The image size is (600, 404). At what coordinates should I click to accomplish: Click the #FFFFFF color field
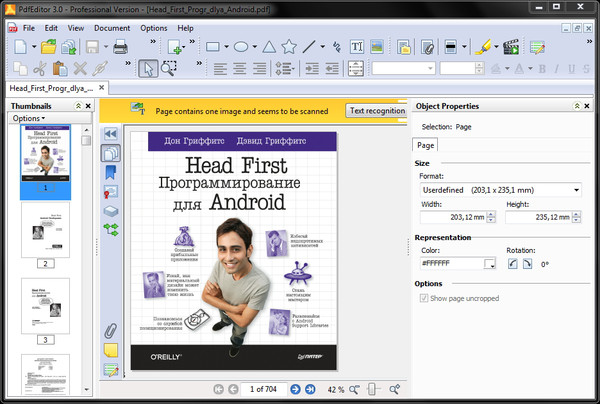[452, 264]
